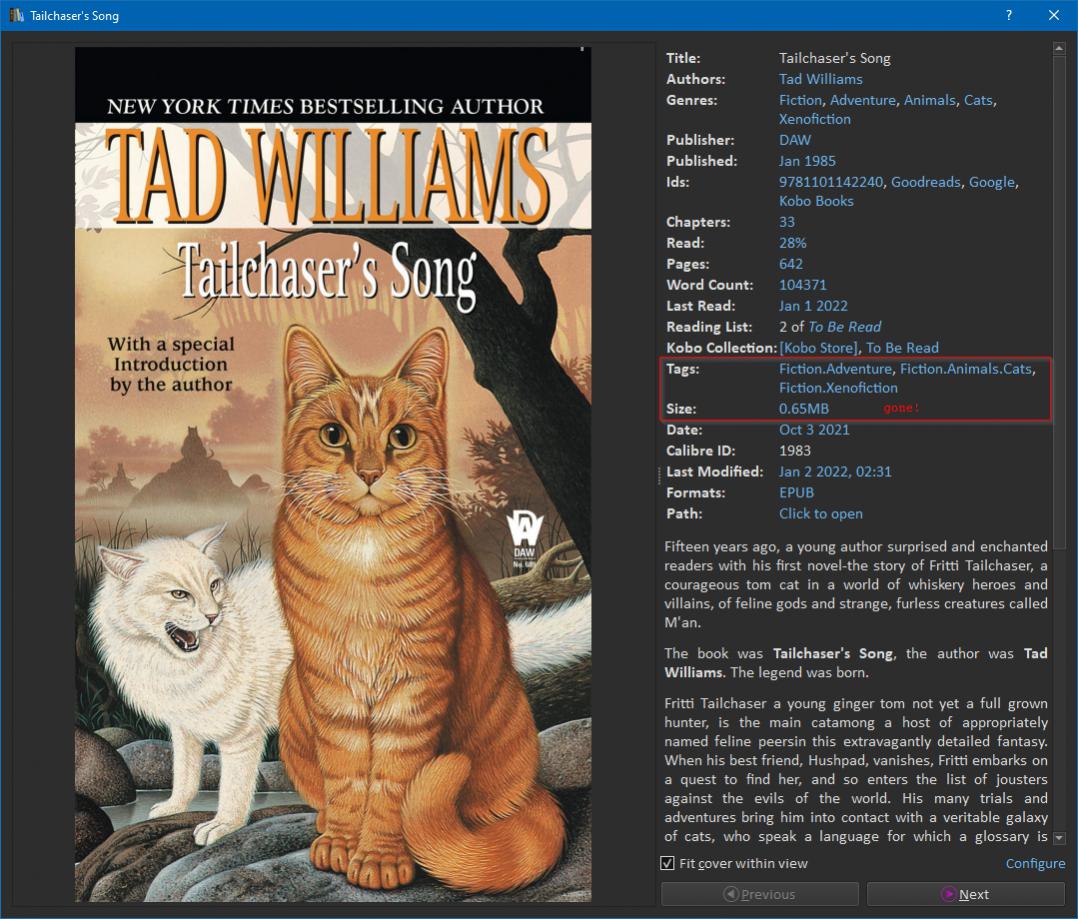1078x919 pixels.
Task: Select the Xenofiction genre link
Action: 814,119
